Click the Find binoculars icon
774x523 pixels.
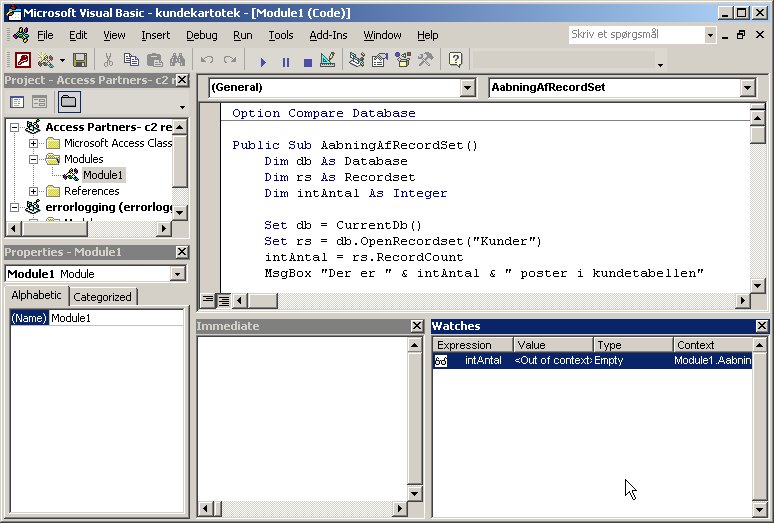(177, 60)
